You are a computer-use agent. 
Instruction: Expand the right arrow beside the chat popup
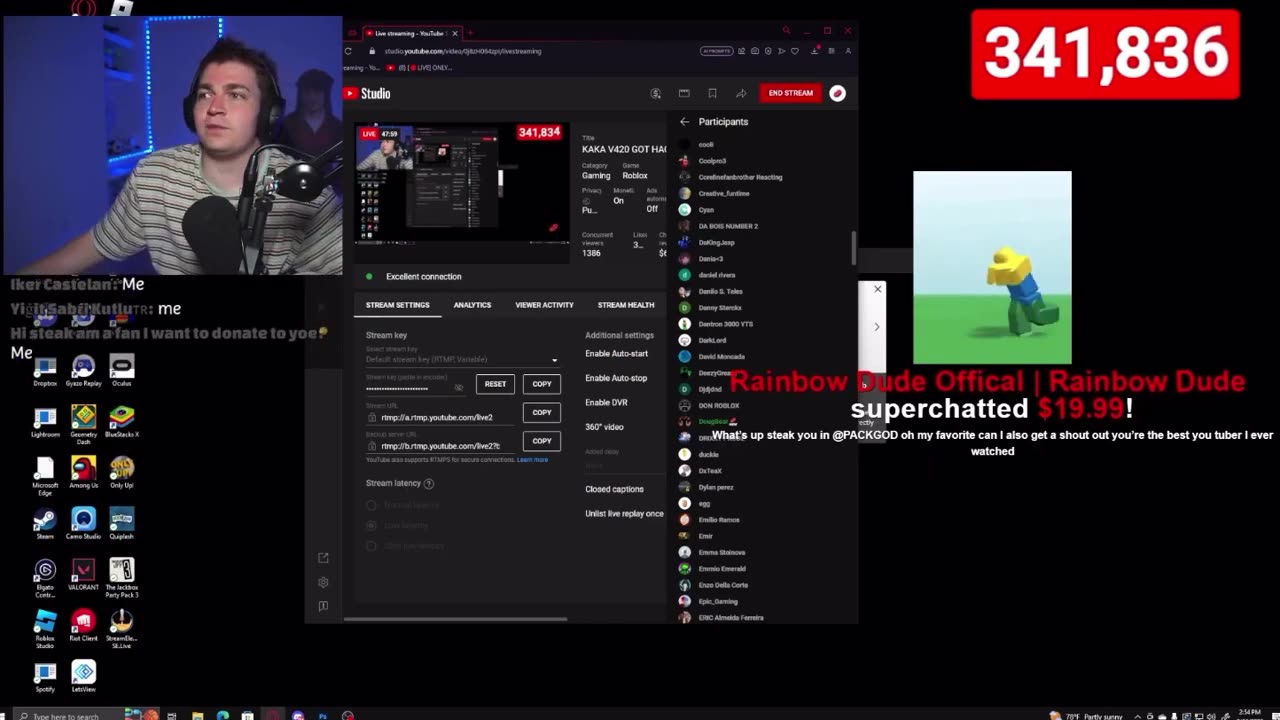877,327
